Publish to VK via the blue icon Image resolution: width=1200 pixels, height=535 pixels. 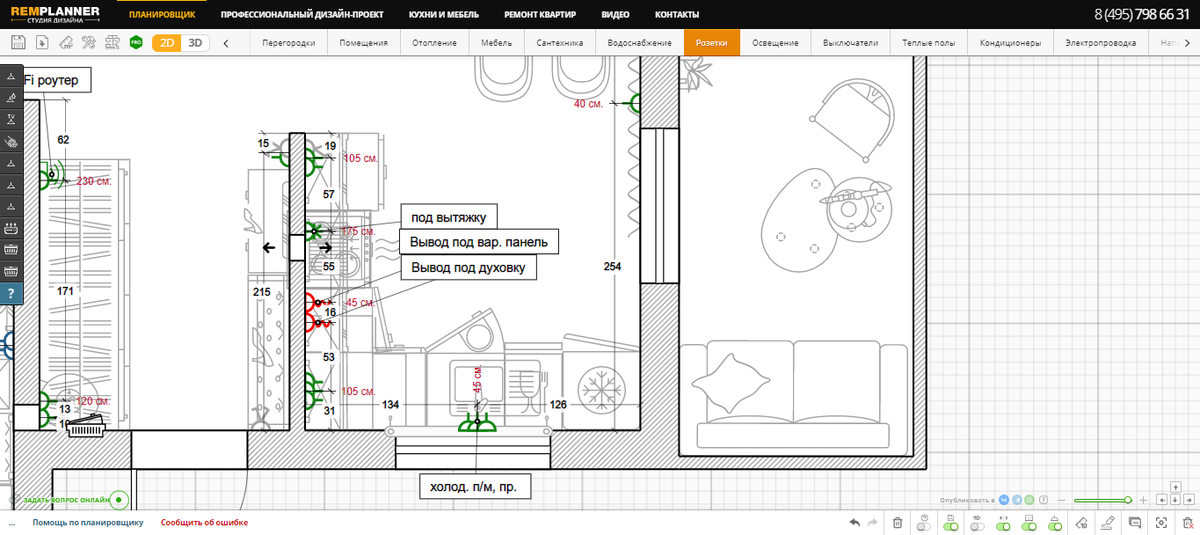pyautogui.click(x=1003, y=499)
